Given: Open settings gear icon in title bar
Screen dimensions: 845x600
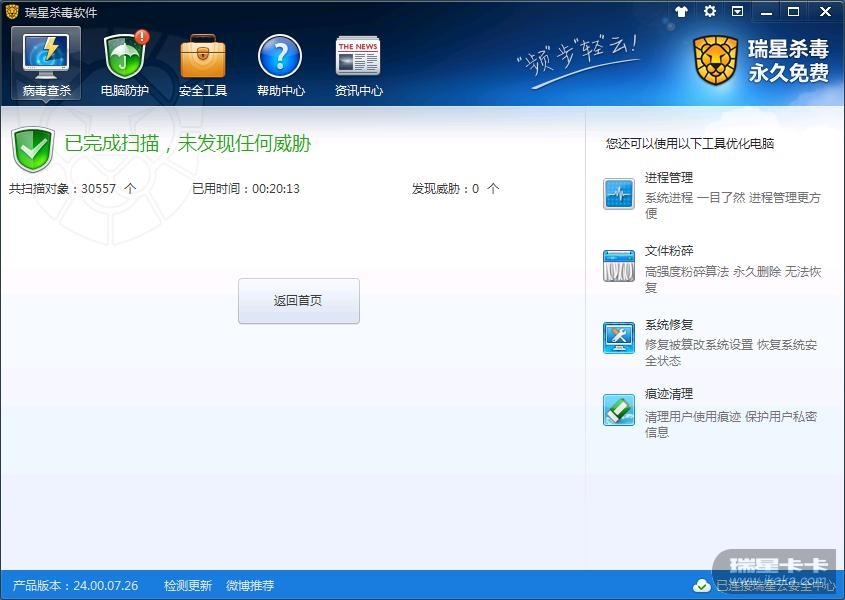Looking at the screenshot, I should click(710, 11).
